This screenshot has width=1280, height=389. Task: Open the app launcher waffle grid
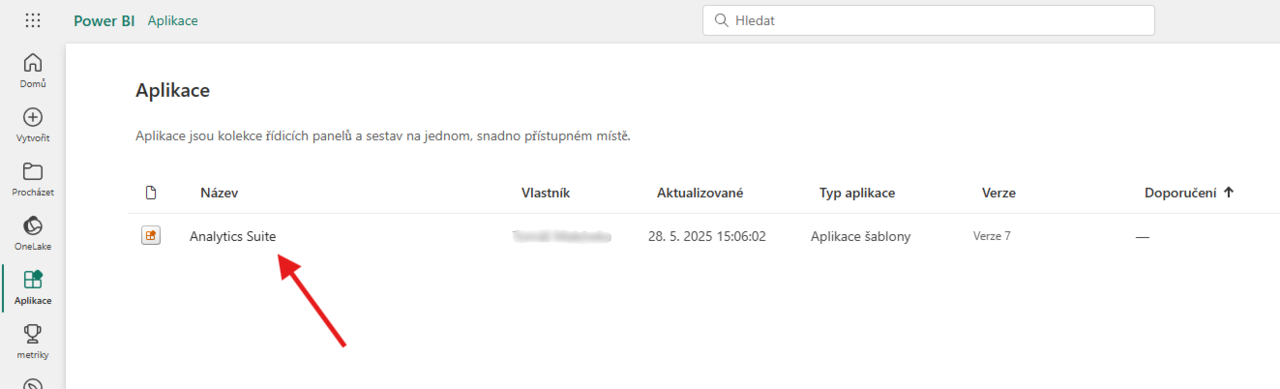point(33,20)
